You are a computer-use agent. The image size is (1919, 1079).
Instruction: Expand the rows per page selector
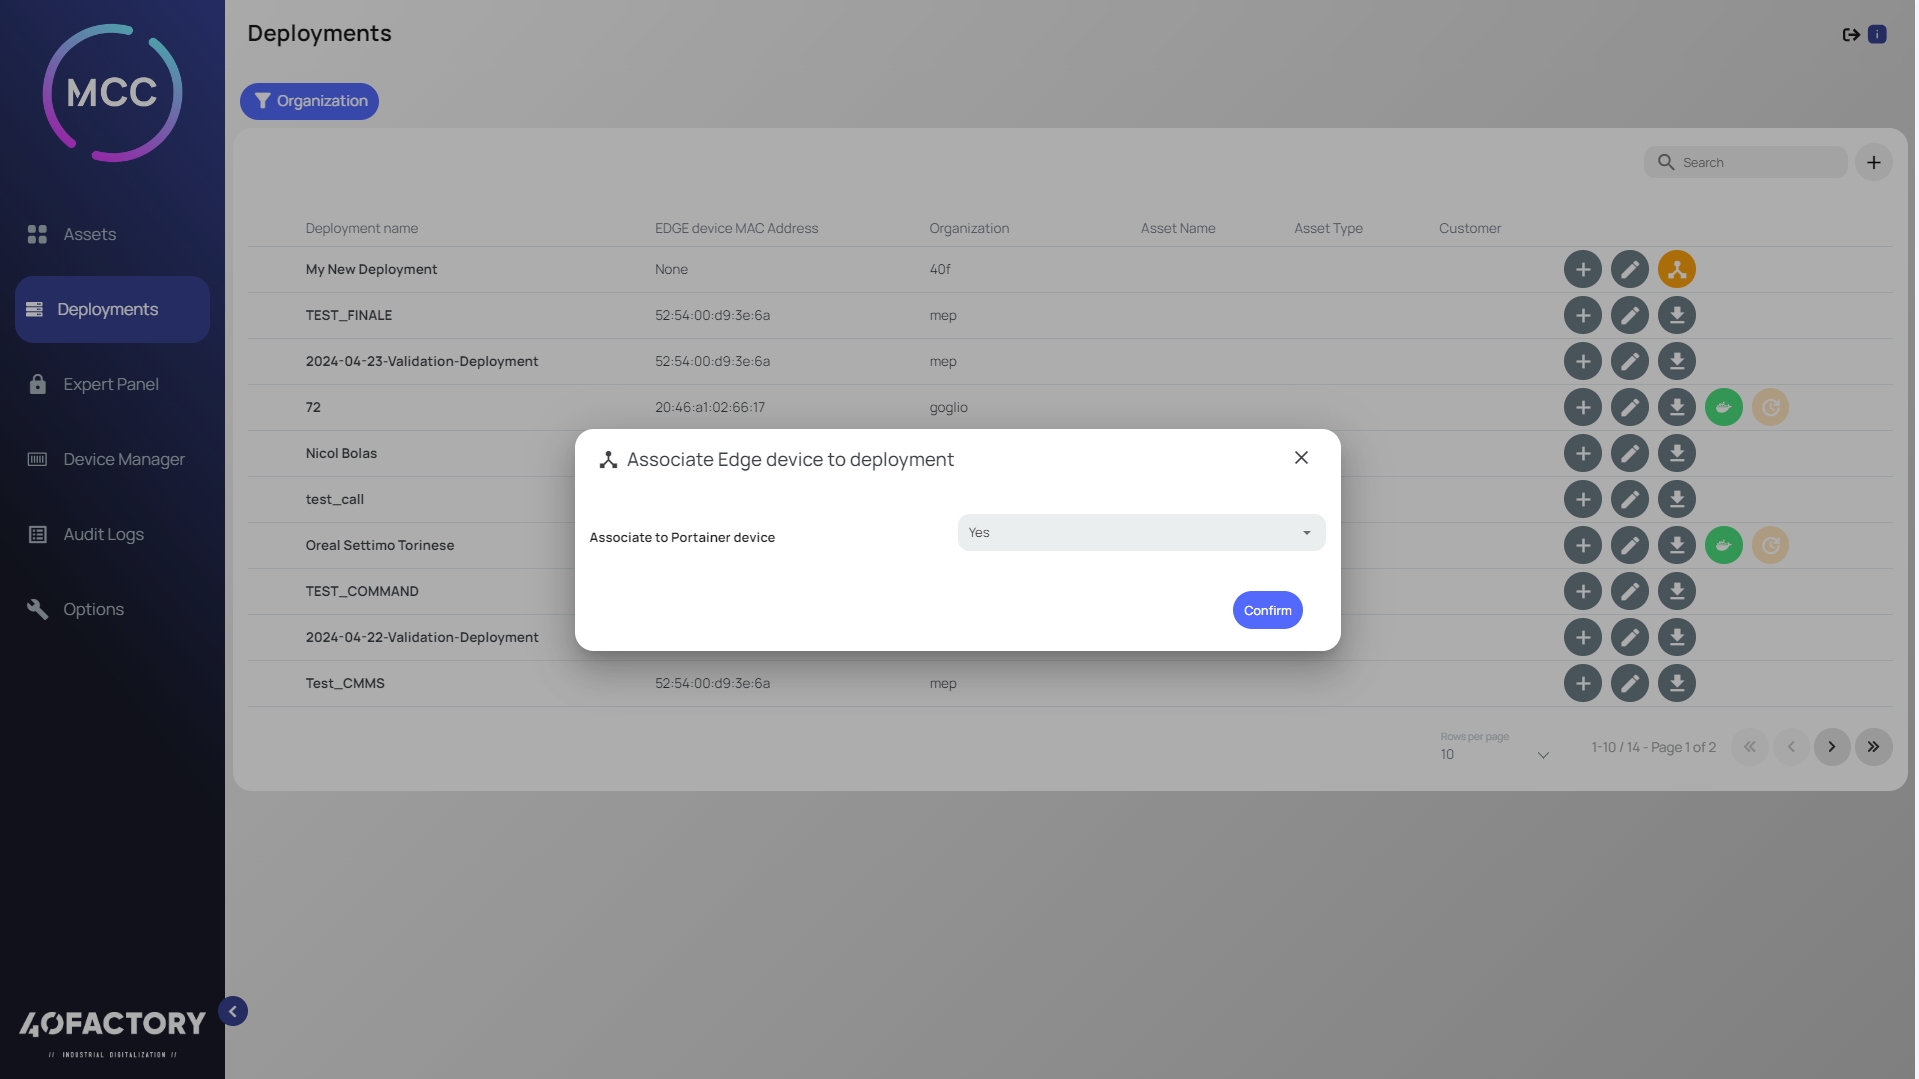(1495, 754)
